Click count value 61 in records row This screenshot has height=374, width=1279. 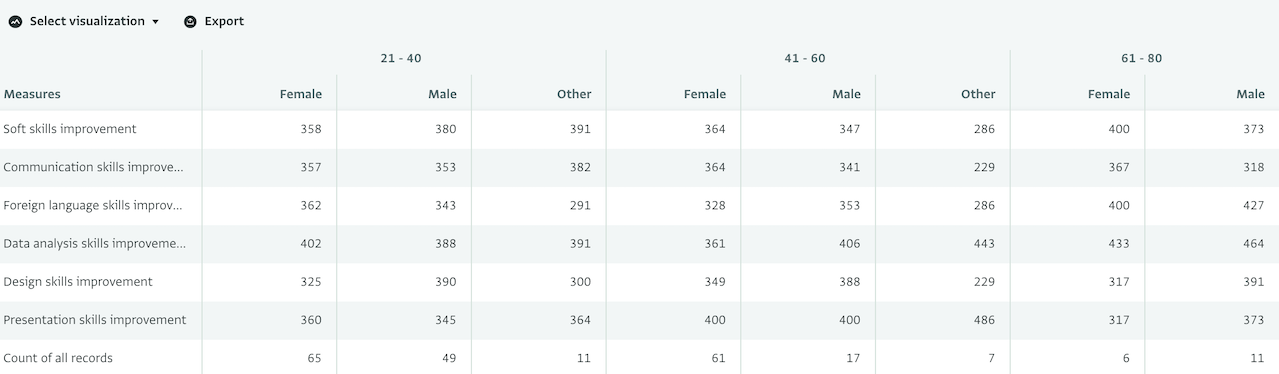coord(719,357)
